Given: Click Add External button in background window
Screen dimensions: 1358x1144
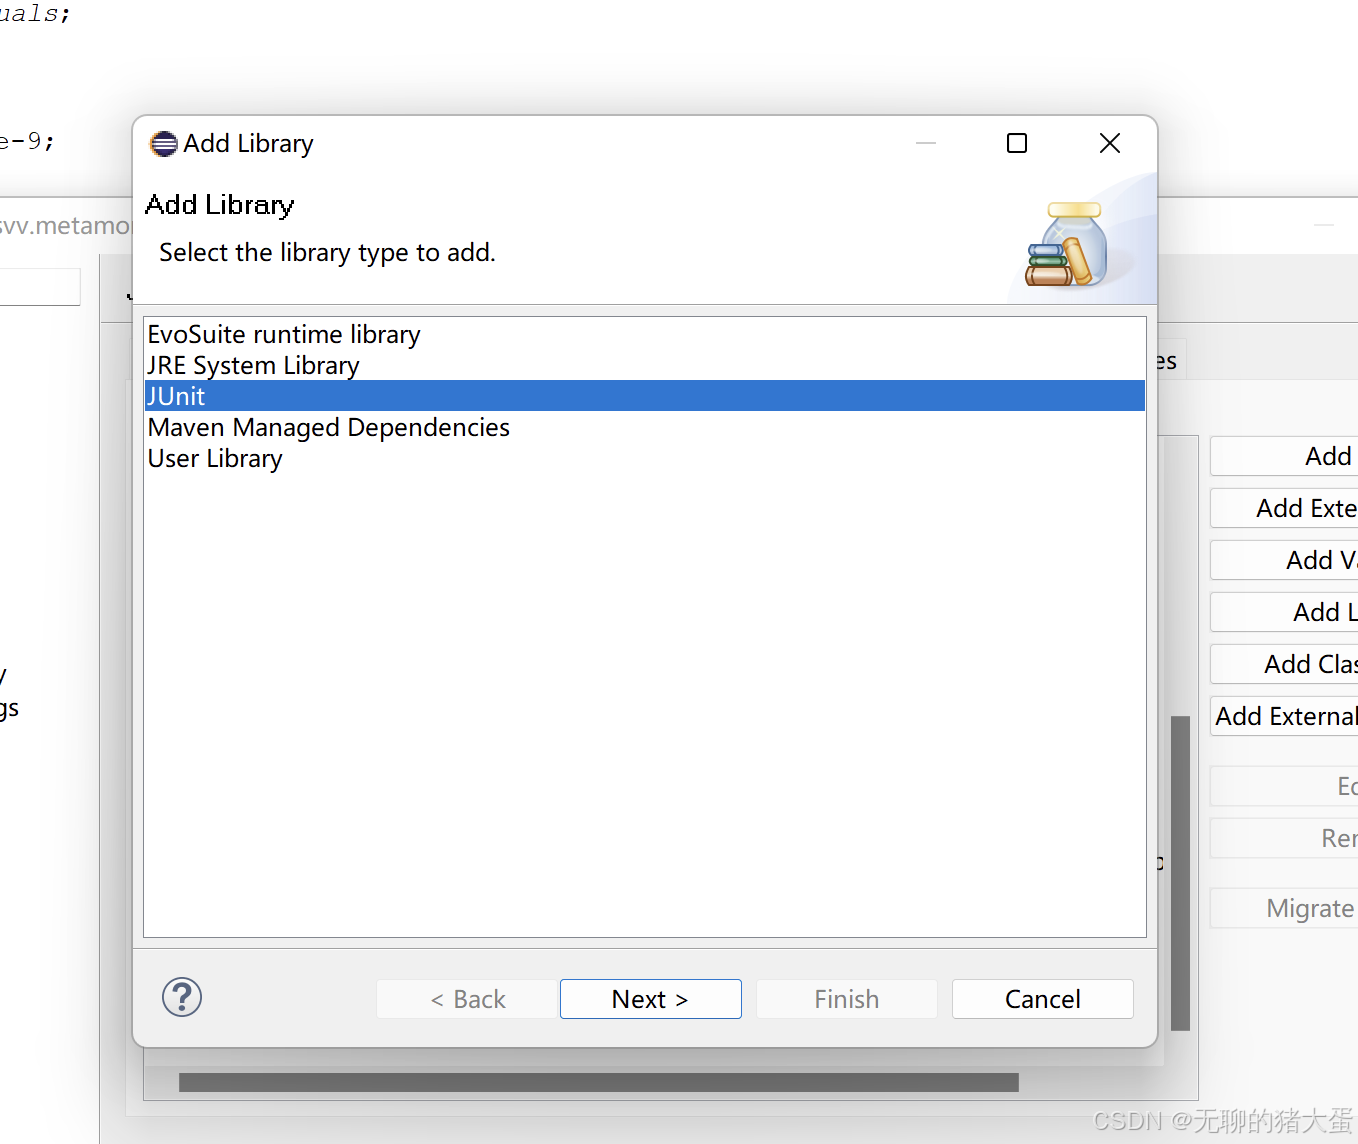Looking at the screenshot, I should 1284,716.
